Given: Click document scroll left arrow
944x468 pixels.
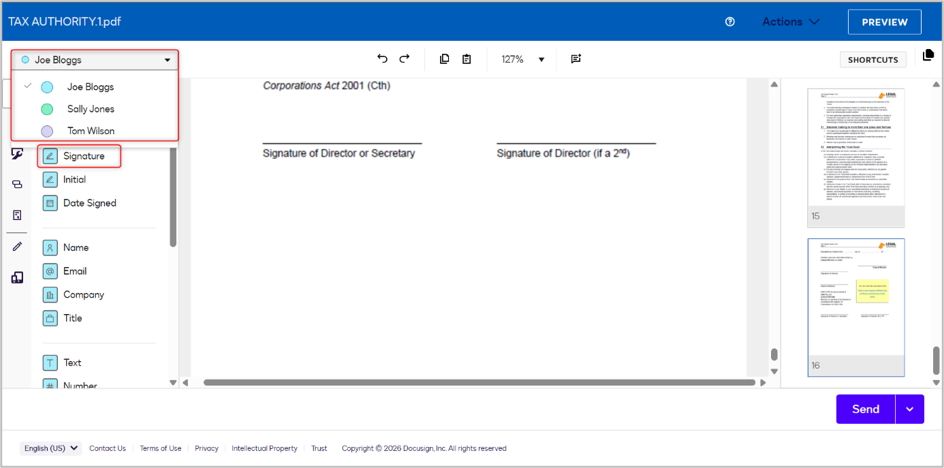Looking at the screenshot, I should [185, 382].
